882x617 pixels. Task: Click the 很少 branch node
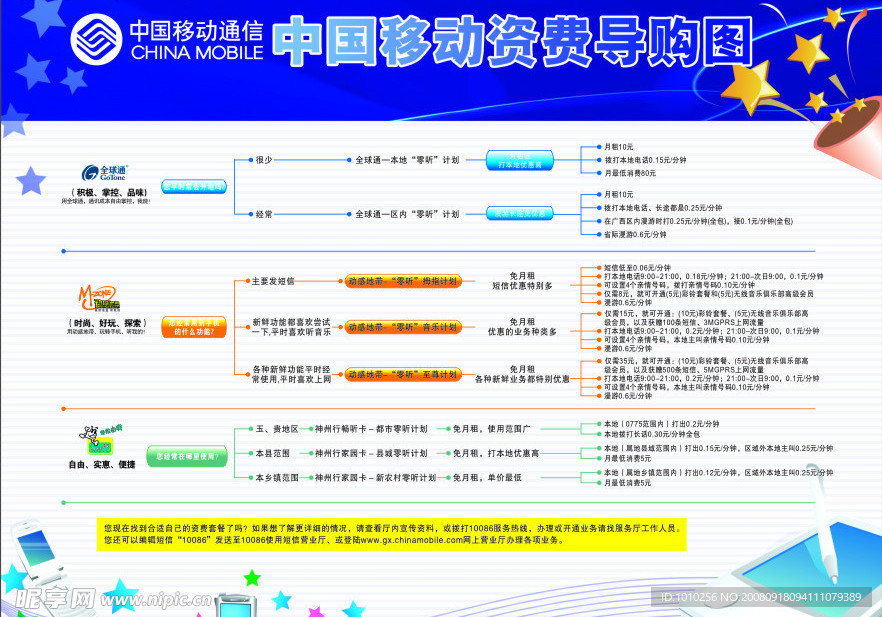click(x=264, y=160)
